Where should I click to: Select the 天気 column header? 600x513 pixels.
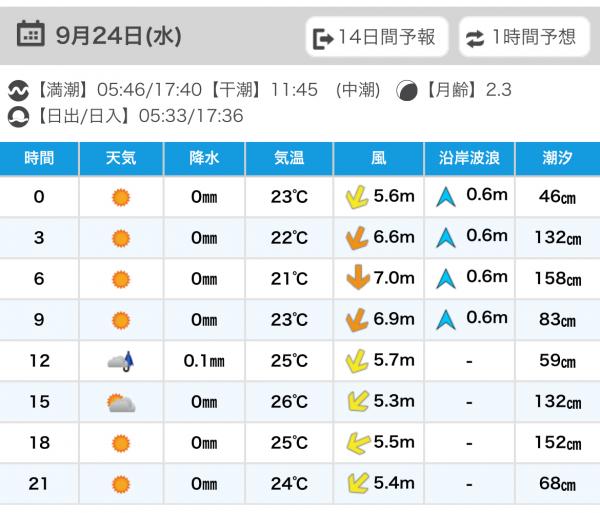(121, 158)
